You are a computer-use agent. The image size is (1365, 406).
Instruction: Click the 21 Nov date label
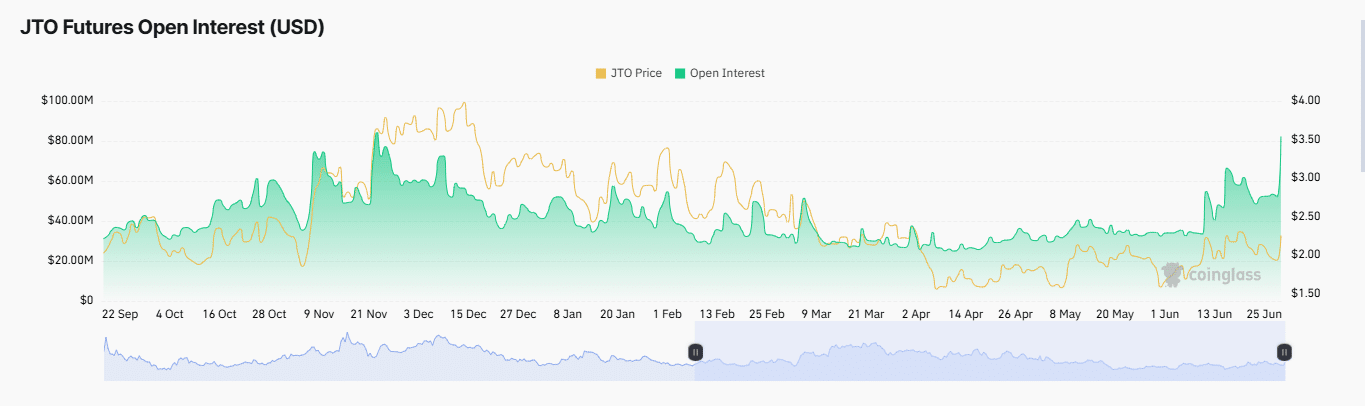369,314
